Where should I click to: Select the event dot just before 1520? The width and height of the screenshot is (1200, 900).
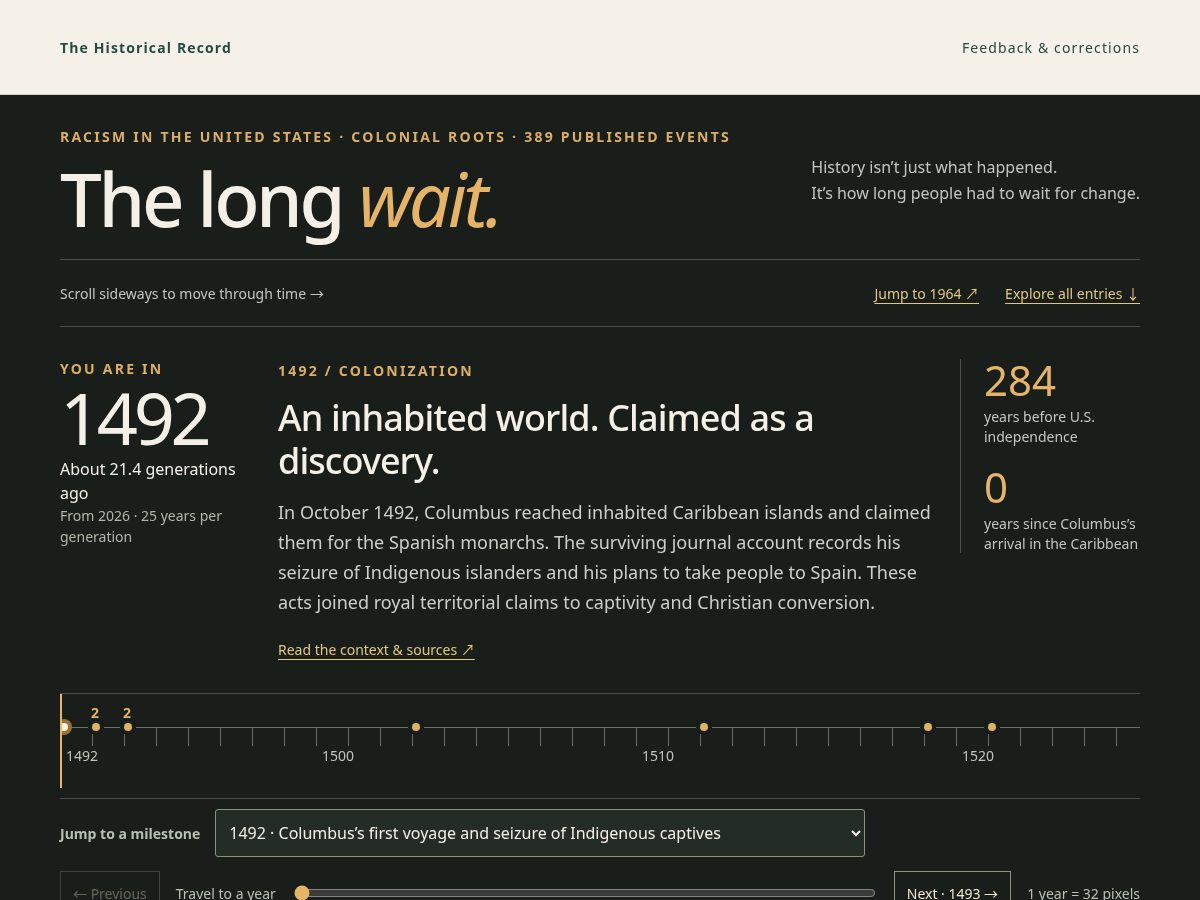click(x=928, y=727)
